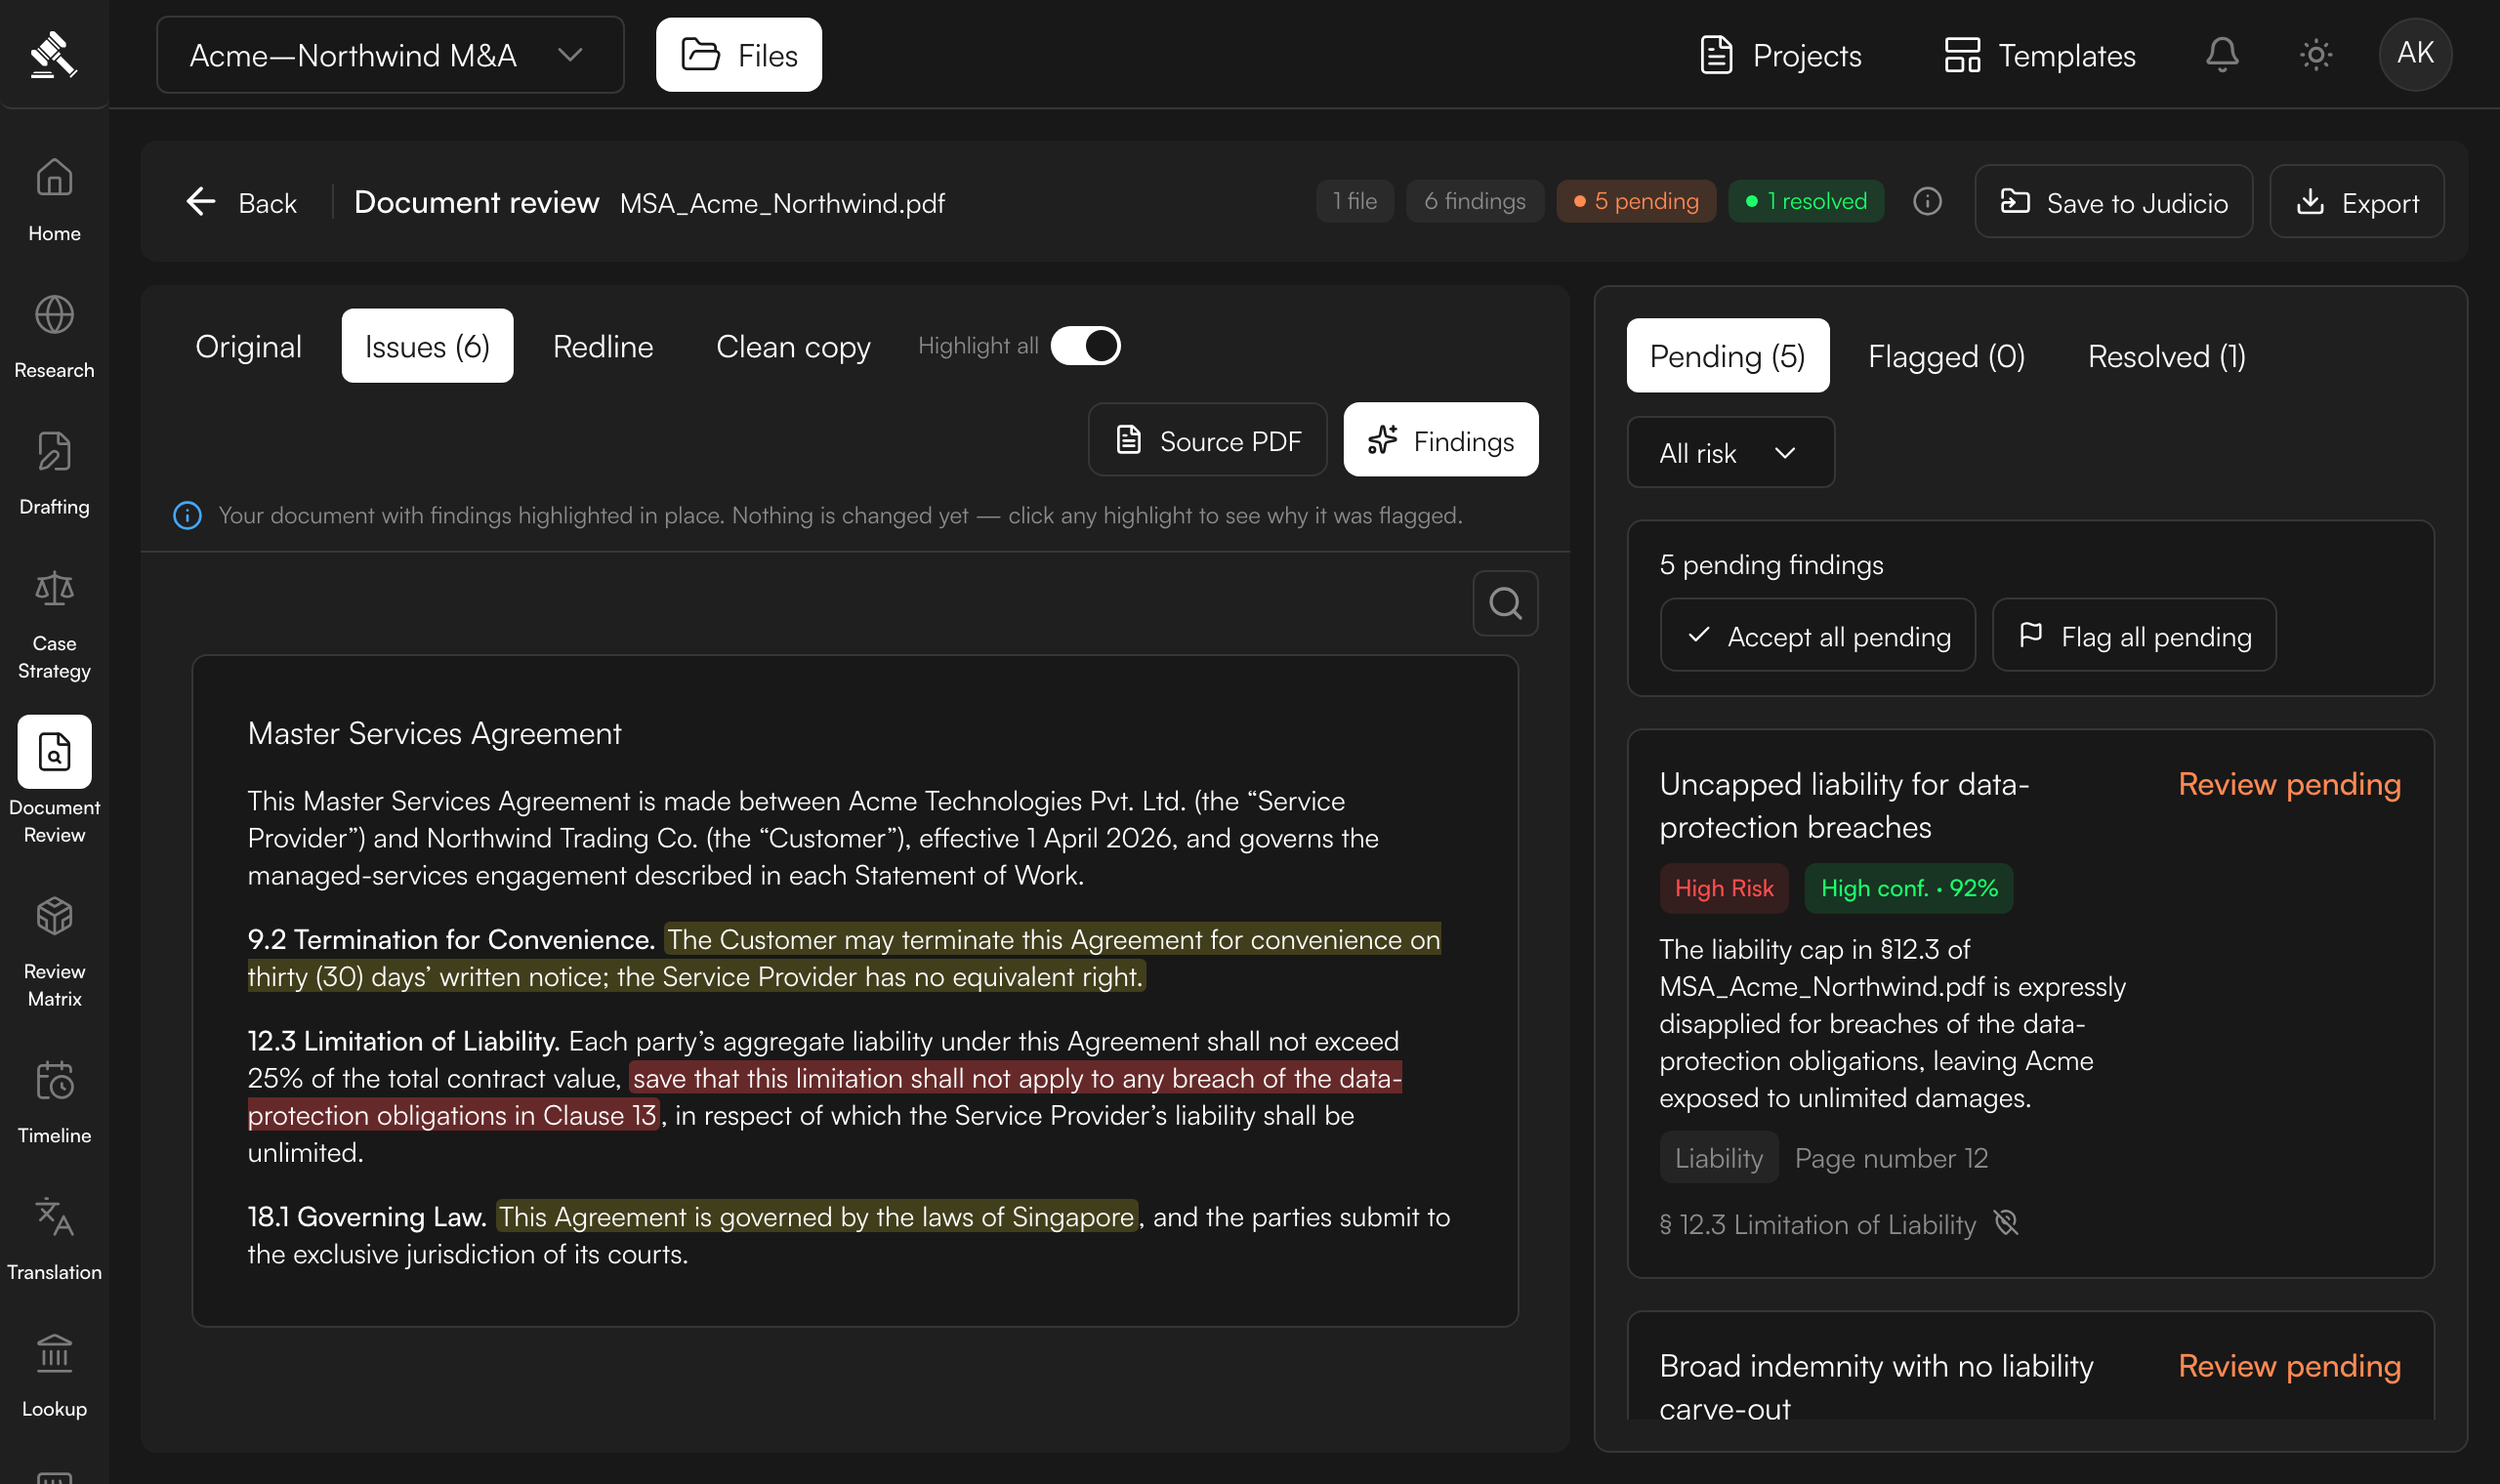The image size is (2500, 1484).
Task: Open the AK user avatar menu
Action: [2415, 54]
